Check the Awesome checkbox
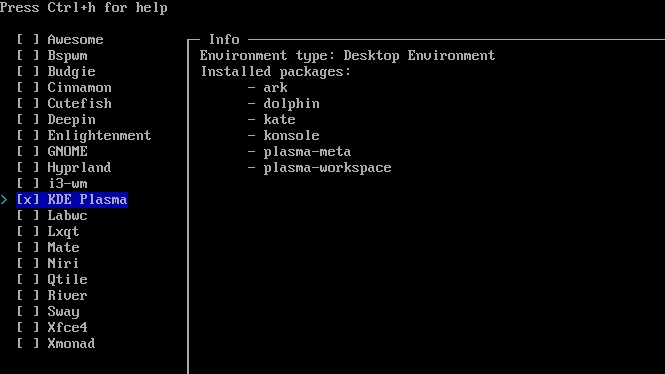 (x=28, y=39)
